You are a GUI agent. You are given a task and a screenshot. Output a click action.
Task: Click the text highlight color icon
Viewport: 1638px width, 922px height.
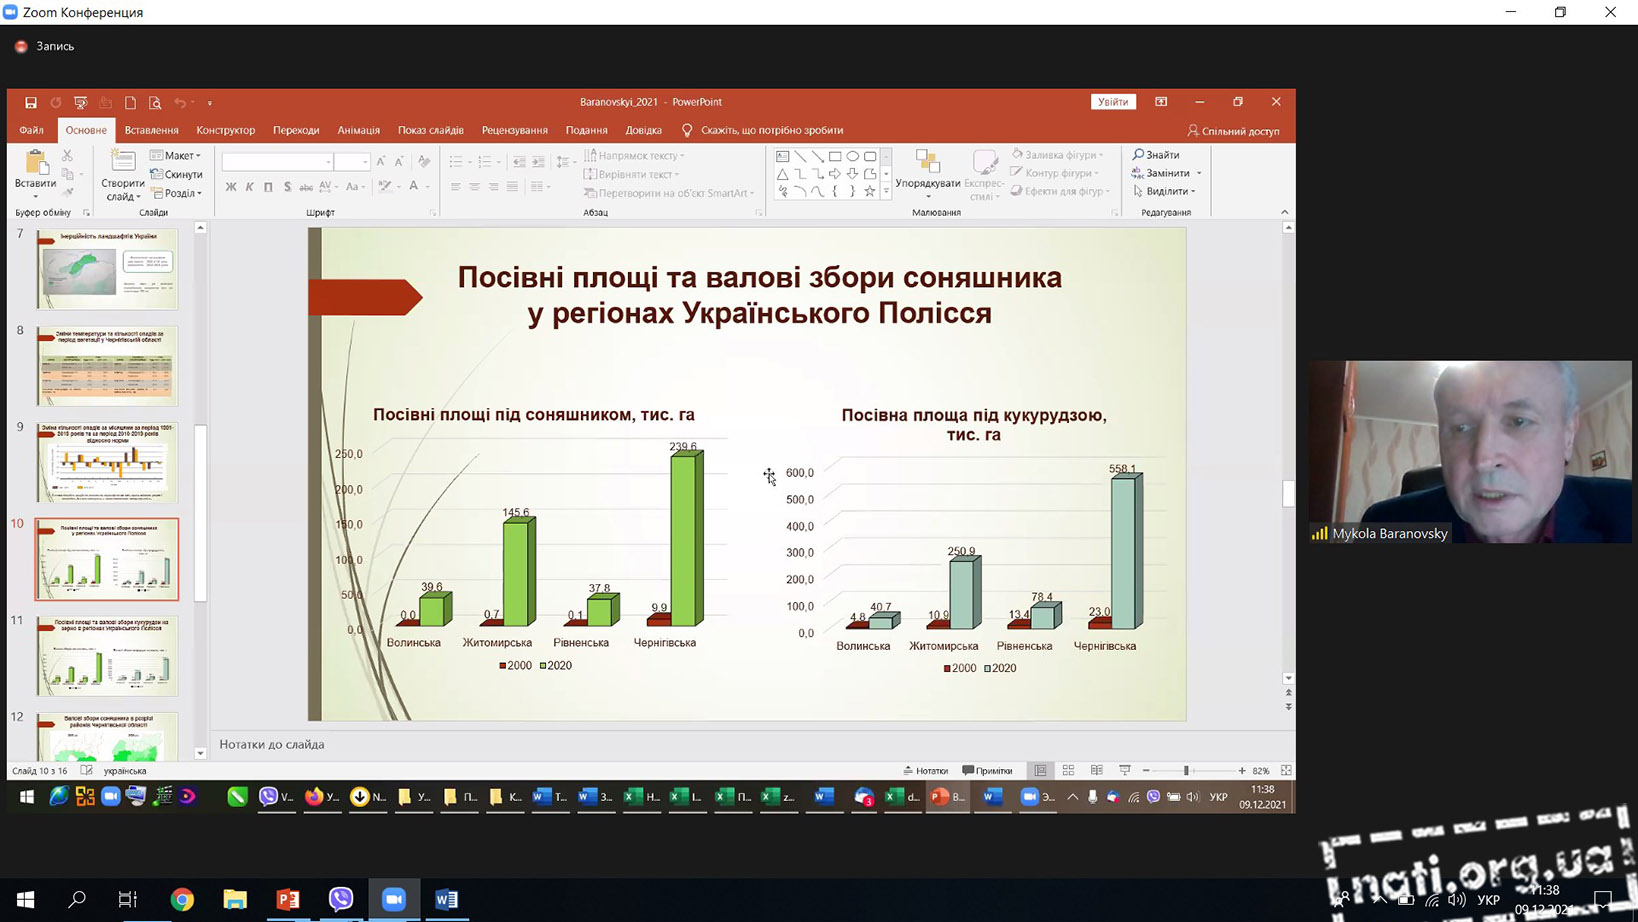click(x=385, y=187)
